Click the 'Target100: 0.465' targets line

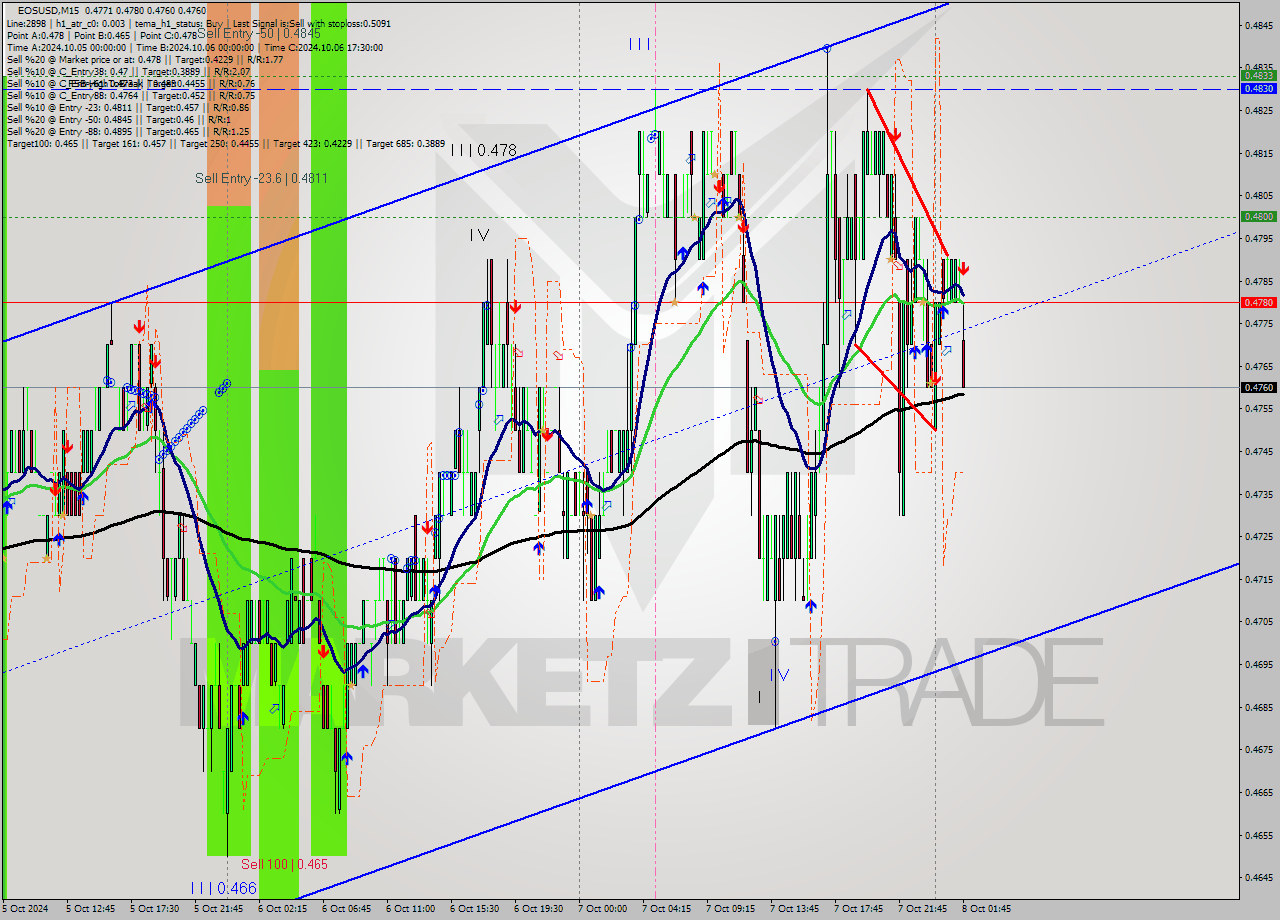pyautogui.click(x=225, y=143)
